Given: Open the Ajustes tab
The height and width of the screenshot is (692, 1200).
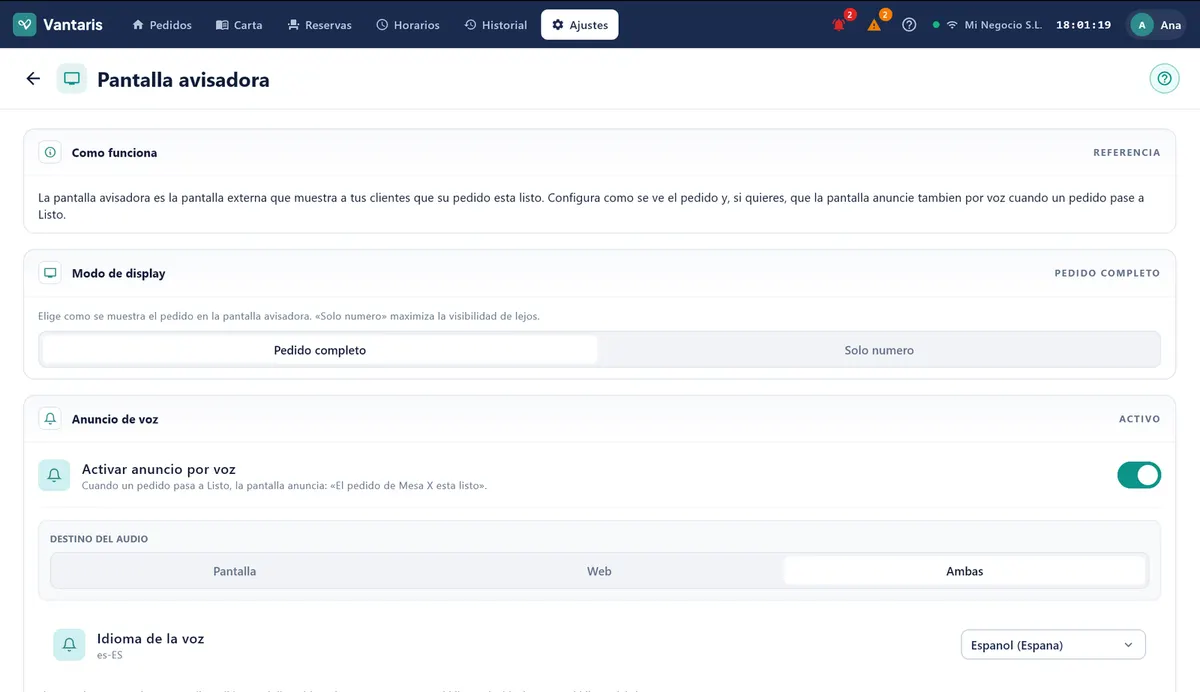Looking at the screenshot, I should click(x=580, y=25).
